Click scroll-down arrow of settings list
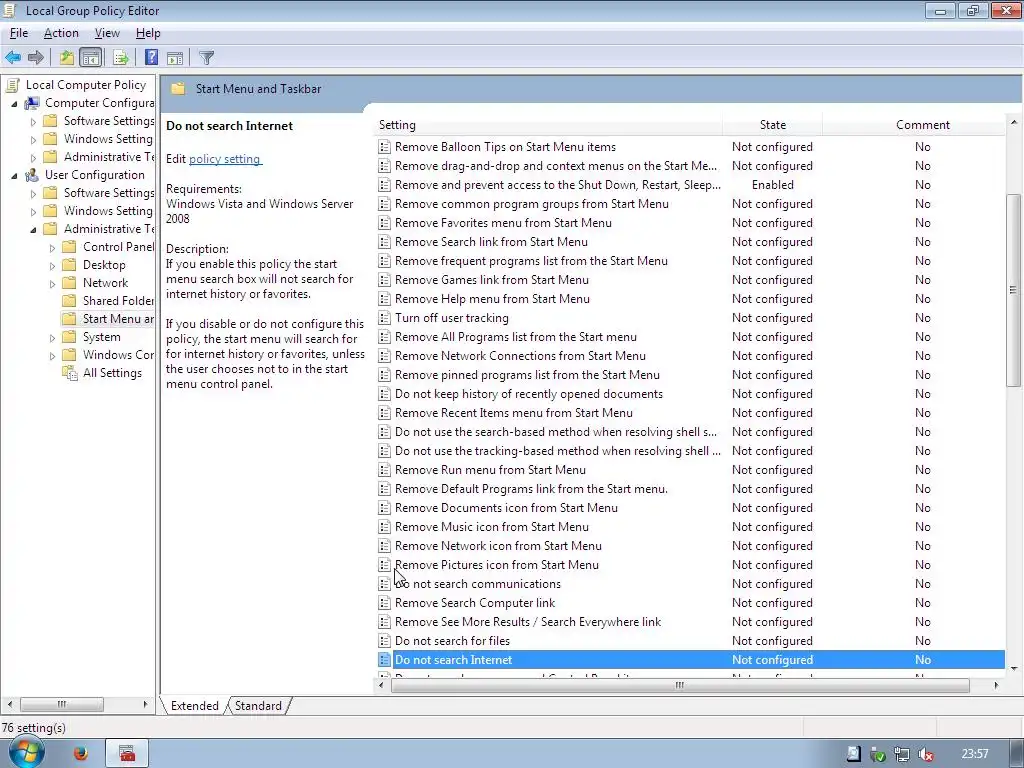This screenshot has width=1024, height=768. coord(1014,669)
